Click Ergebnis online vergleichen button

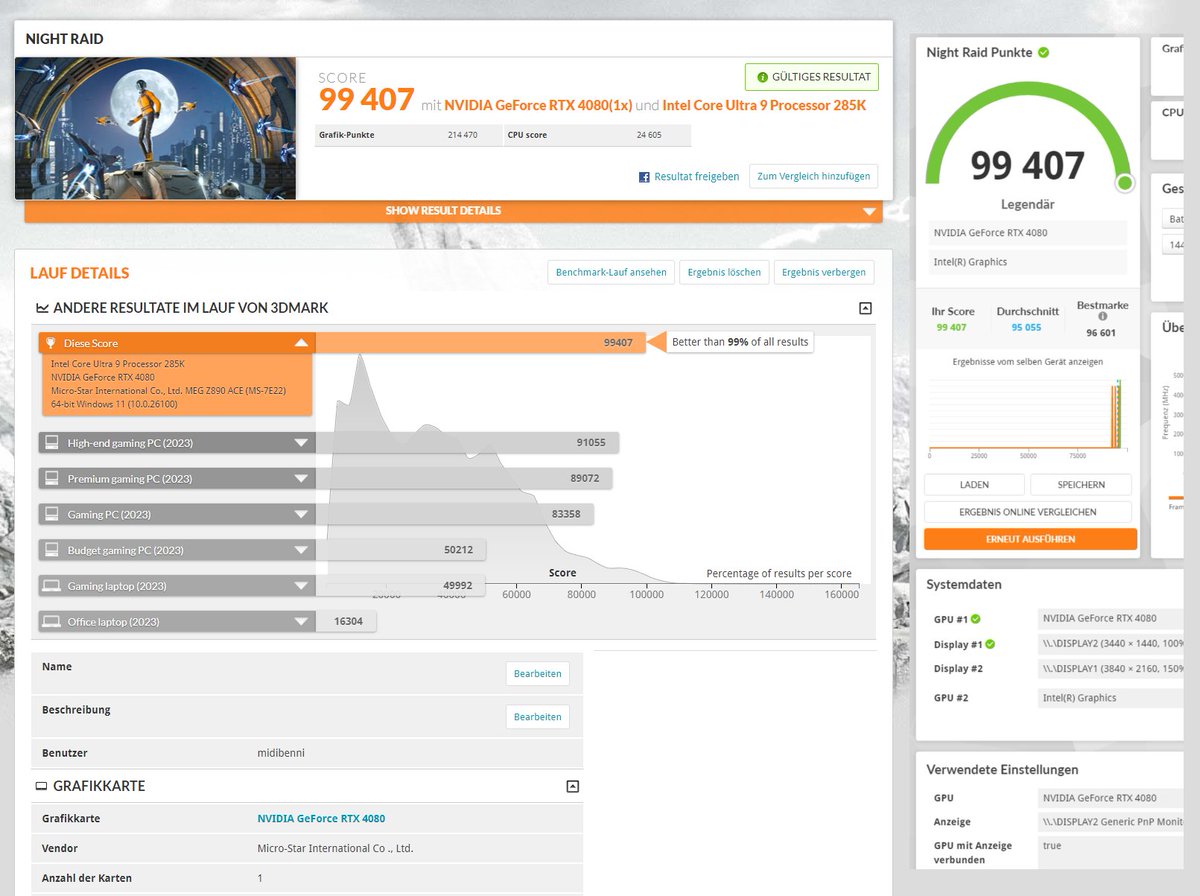1028,512
